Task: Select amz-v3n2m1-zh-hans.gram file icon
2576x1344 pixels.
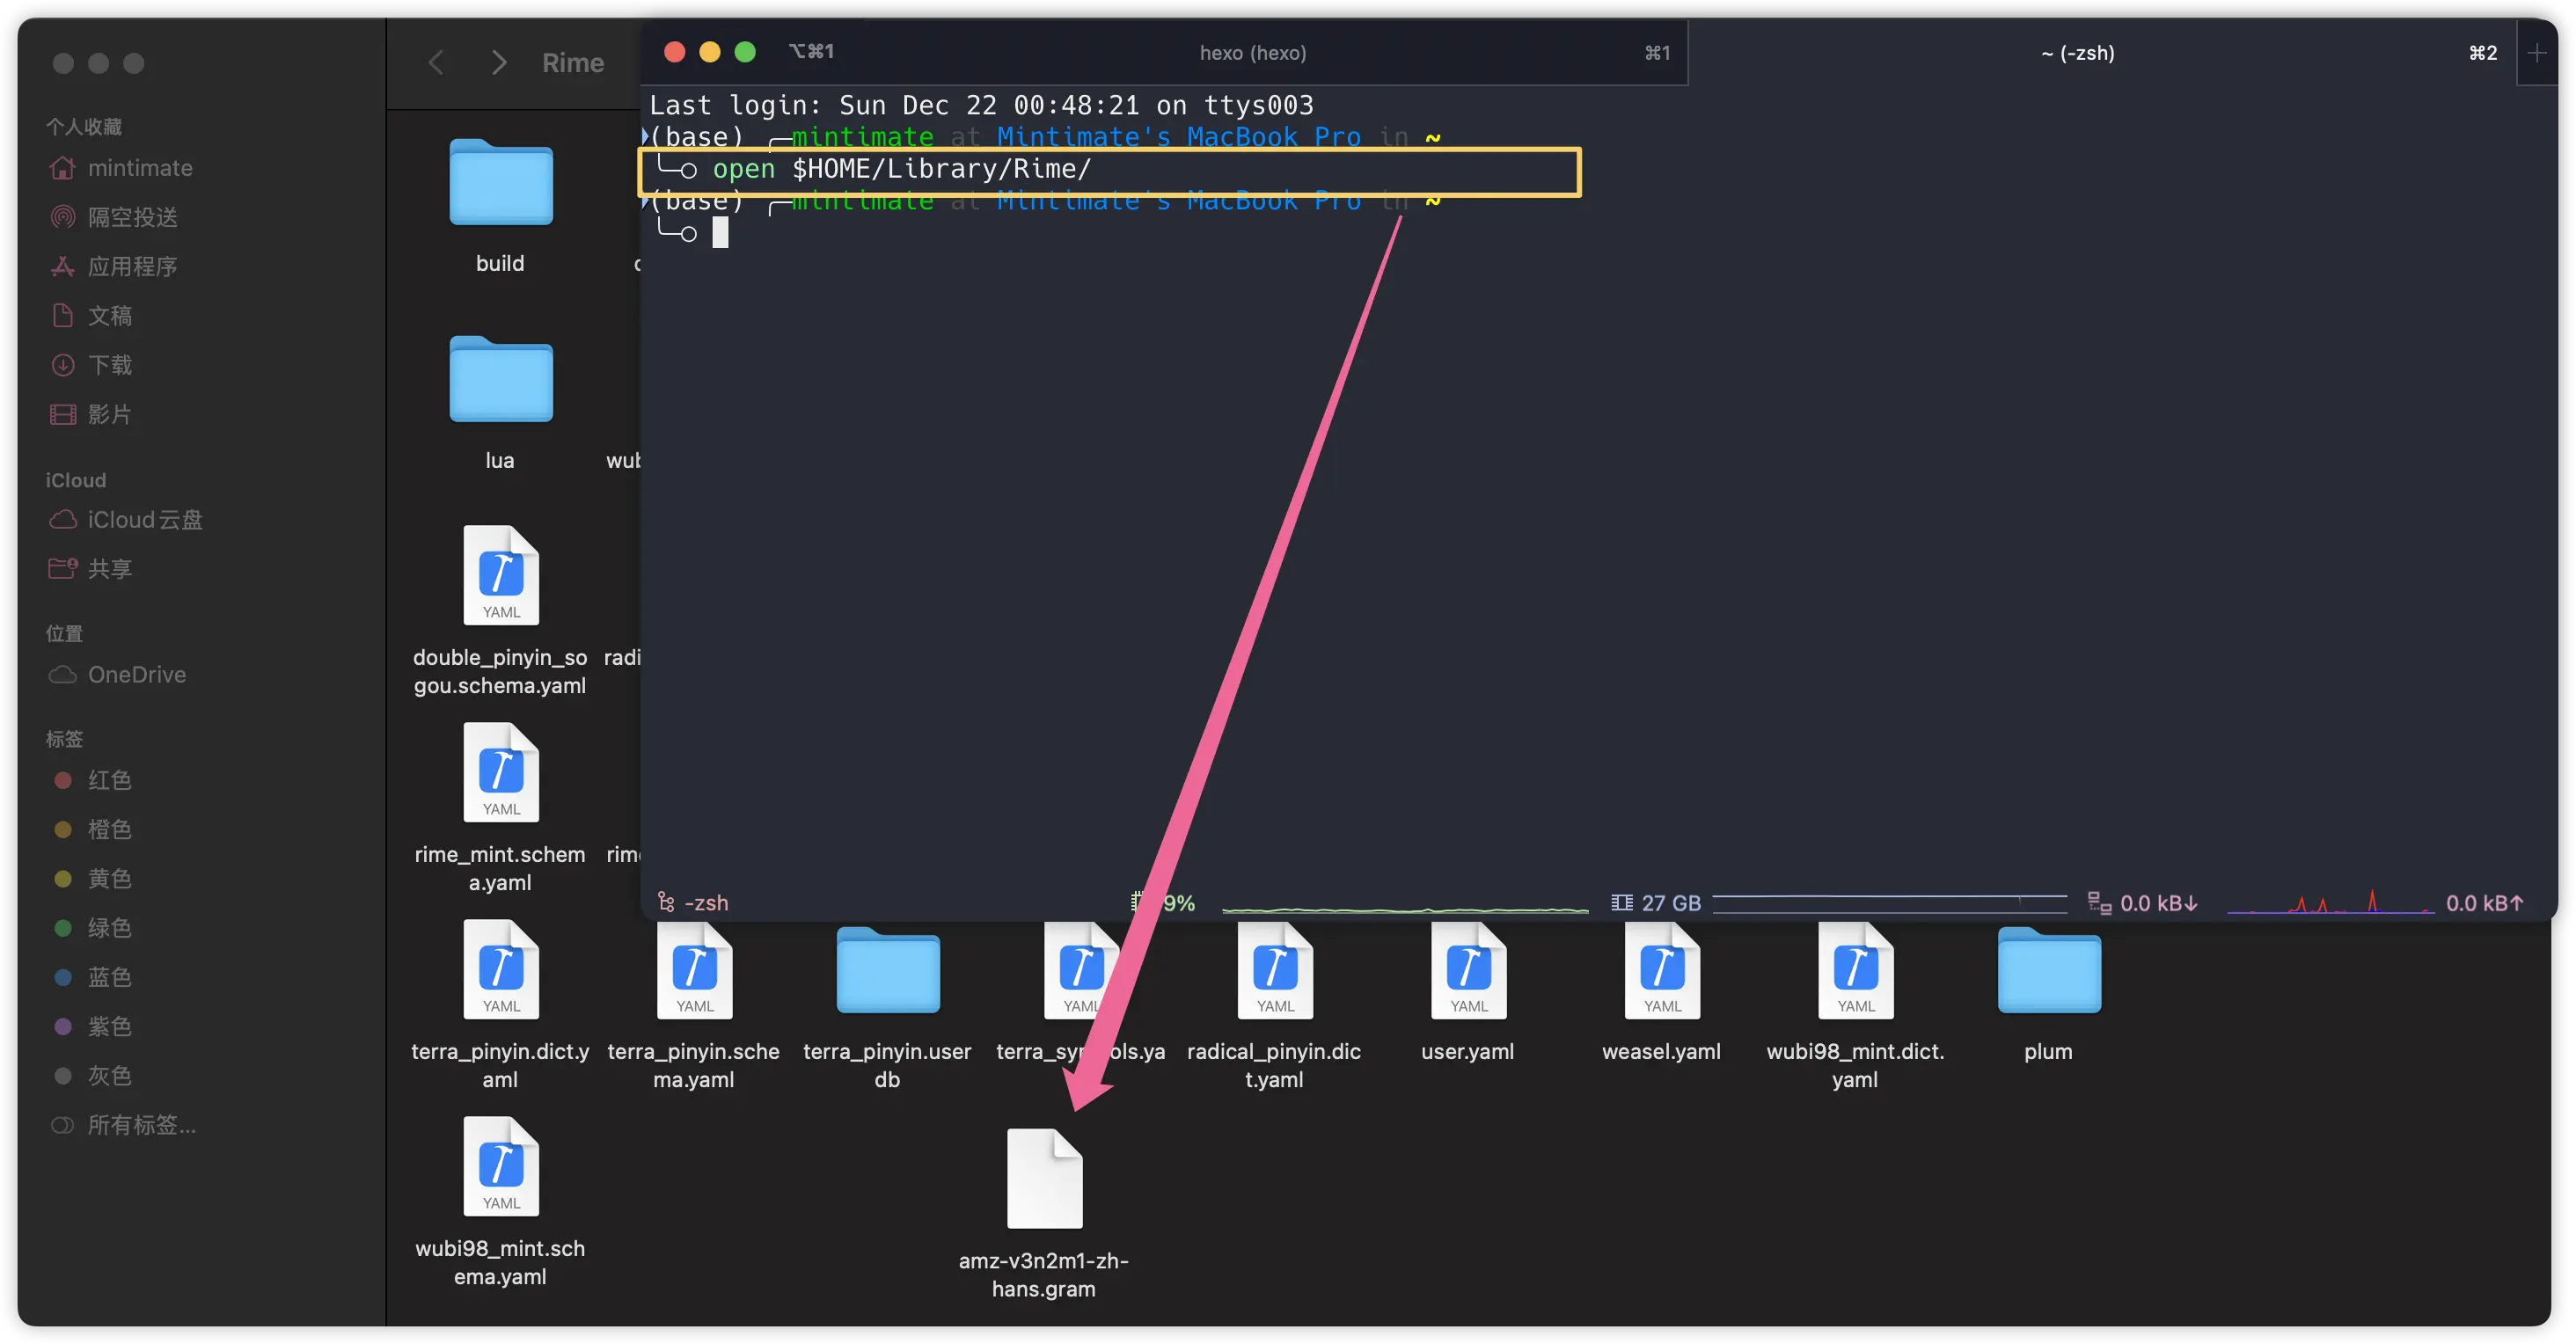Action: [1044, 1179]
